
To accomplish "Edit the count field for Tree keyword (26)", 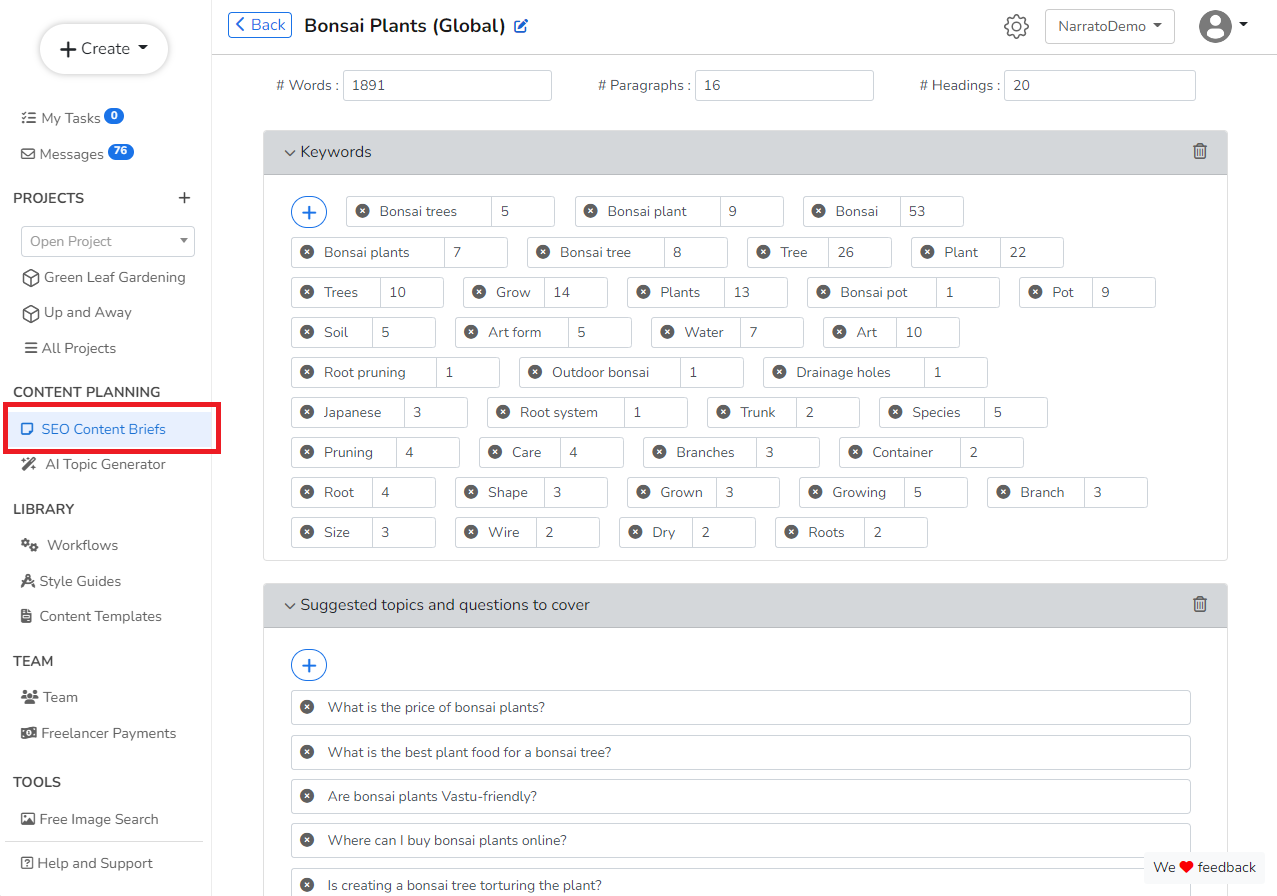I will click(x=860, y=252).
